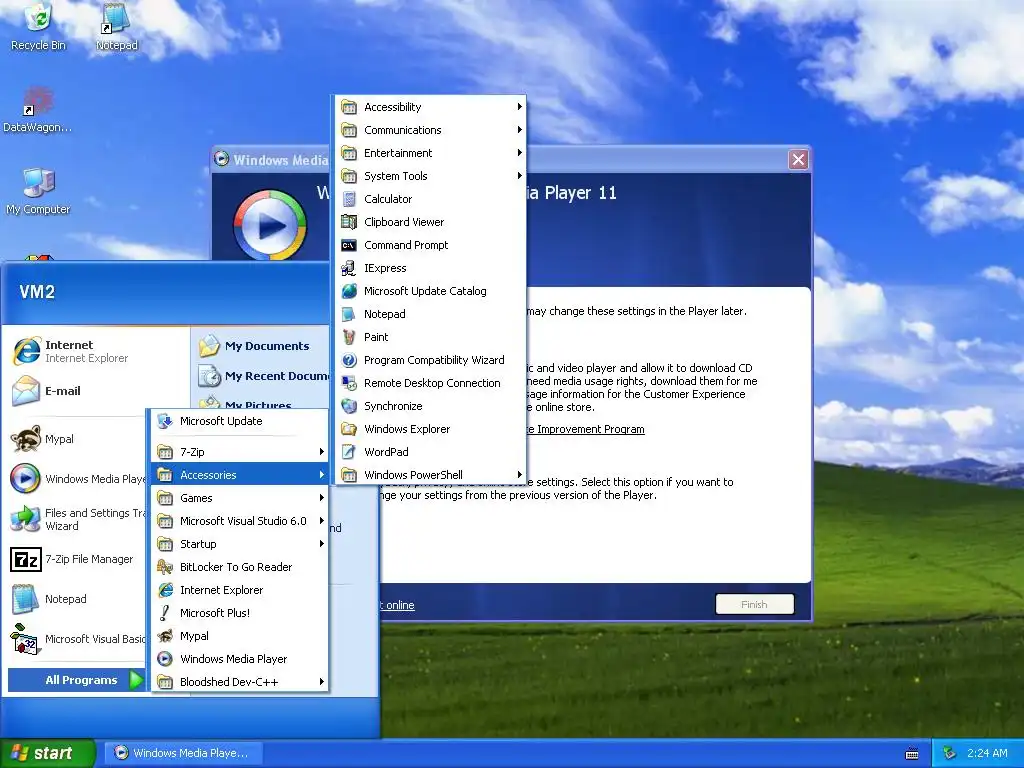Select Mypal in the All Programs list
This screenshot has height=768, width=1024.
tap(240, 636)
